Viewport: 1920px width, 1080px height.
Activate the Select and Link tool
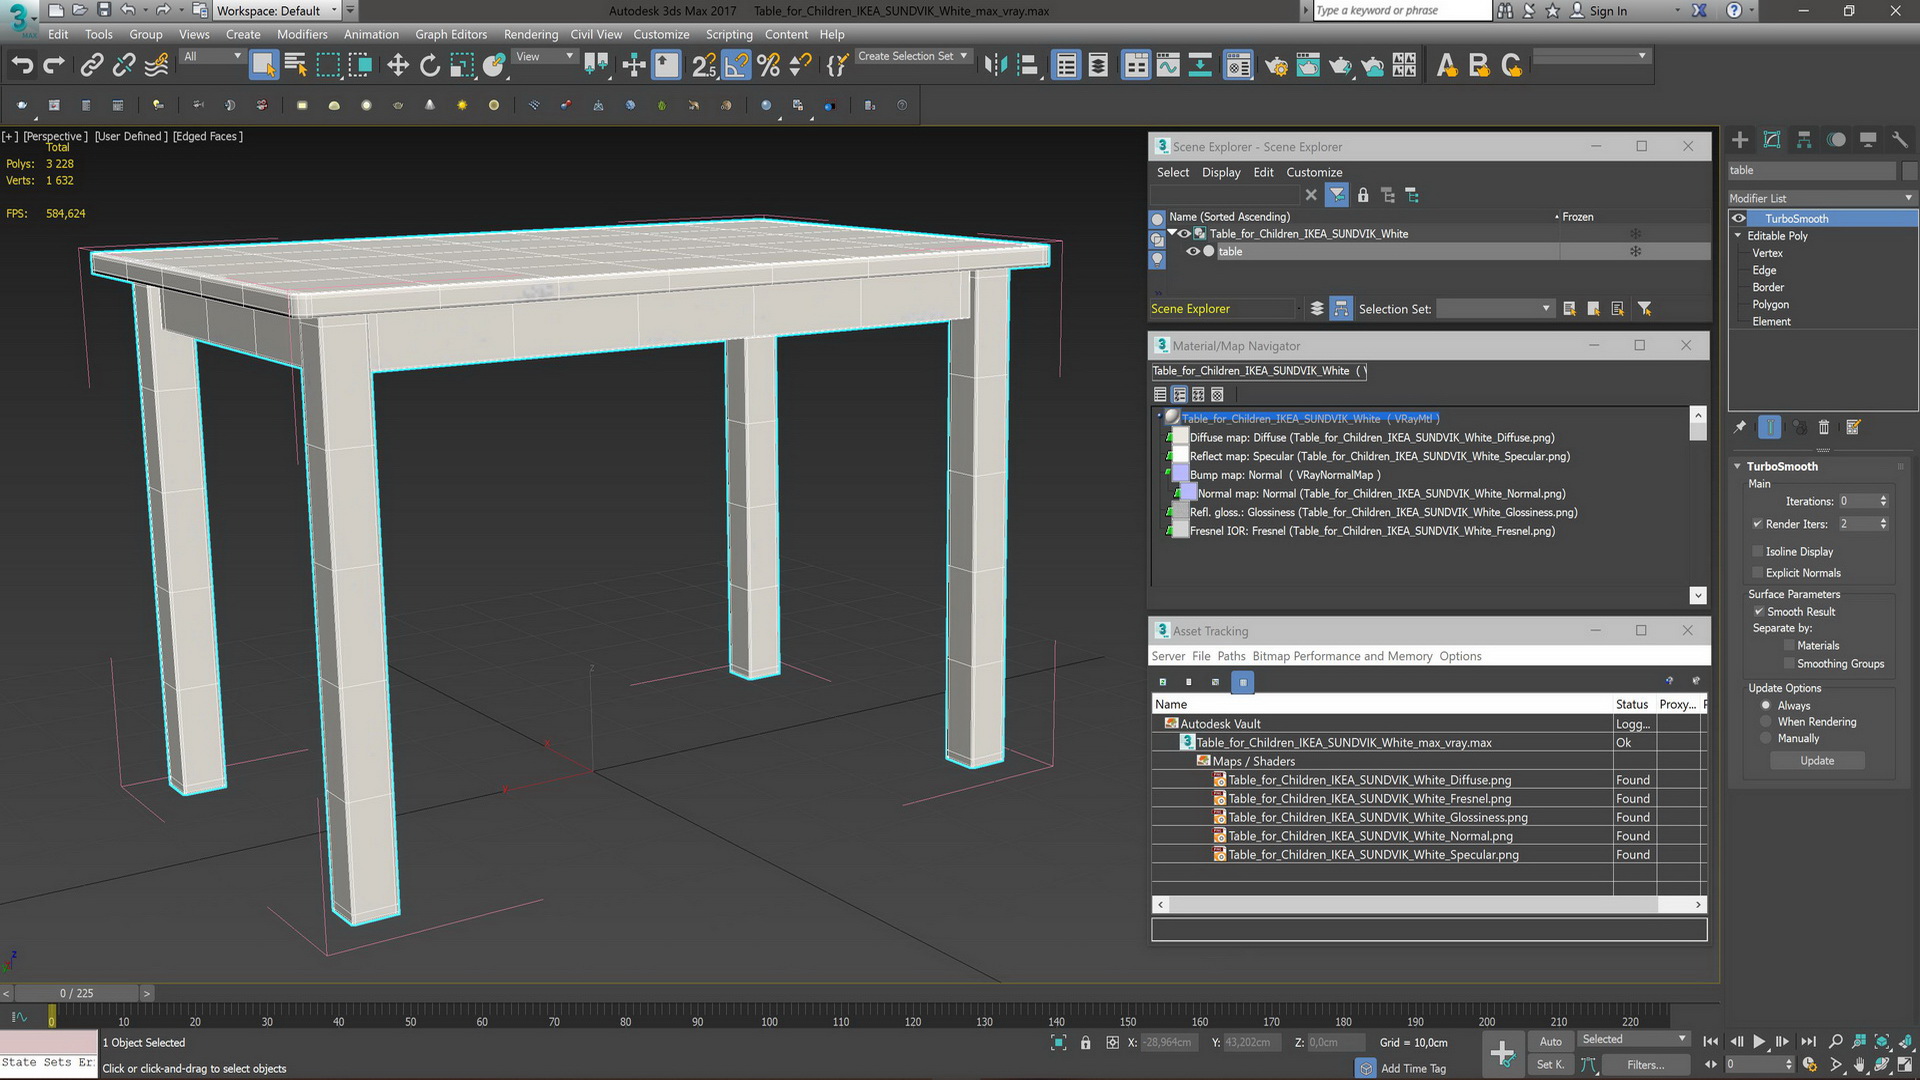point(91,66)
